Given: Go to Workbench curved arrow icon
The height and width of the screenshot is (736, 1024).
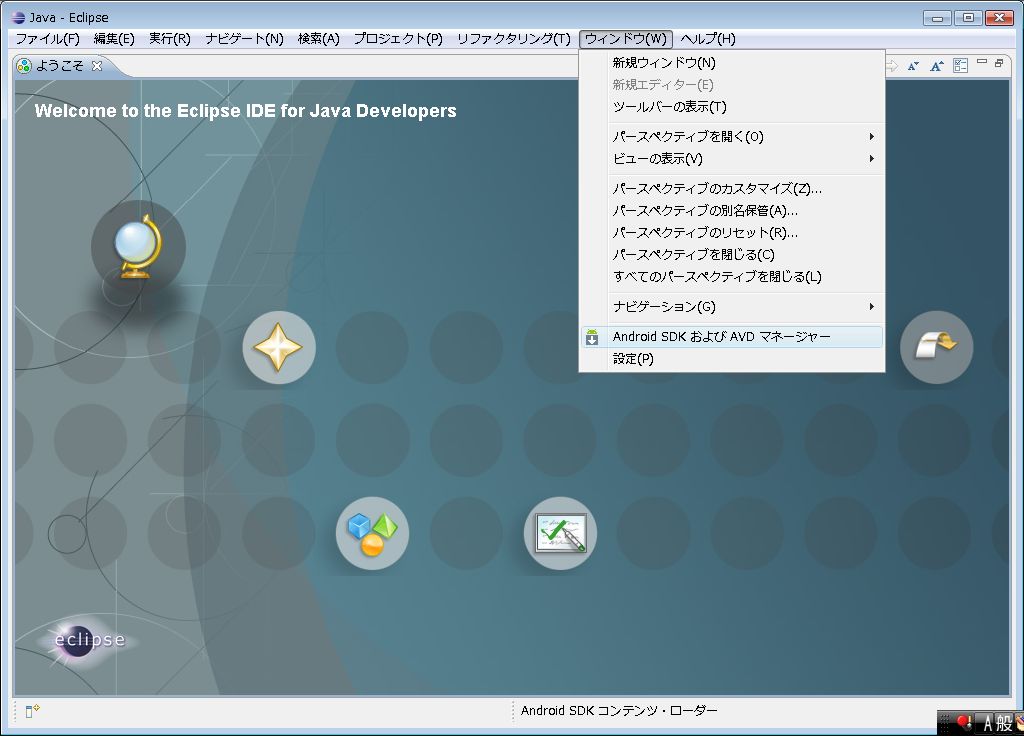Looking at the screenshot, I should point(936,347).
